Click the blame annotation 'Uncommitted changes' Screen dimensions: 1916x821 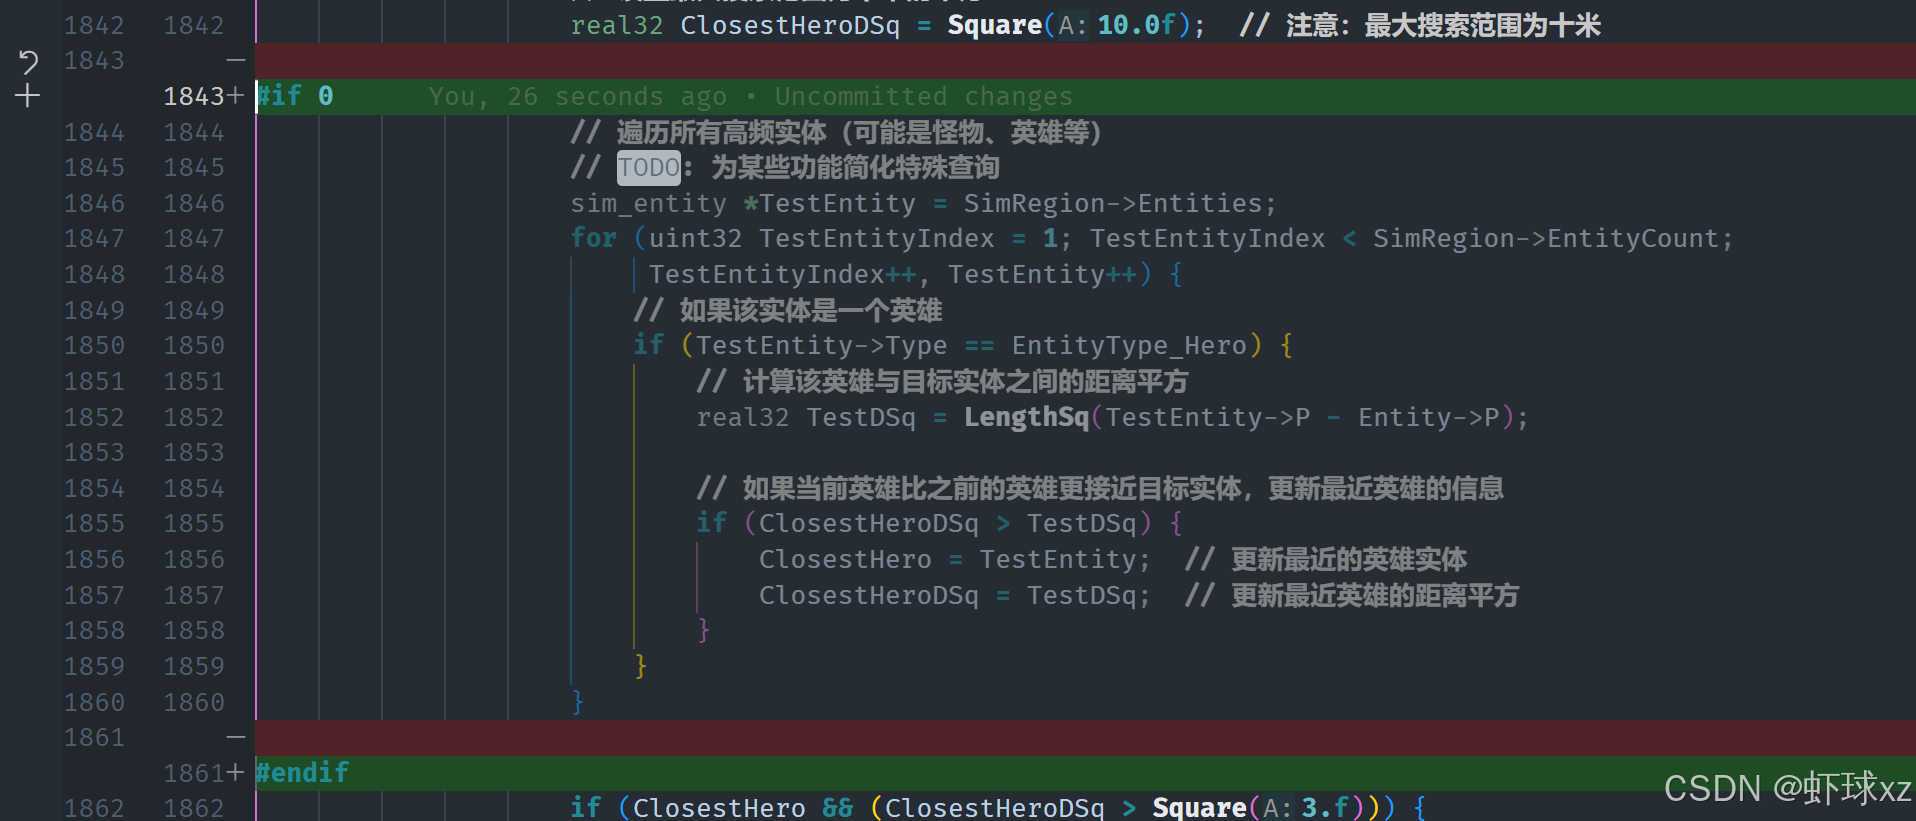pyautogui.click(x=923, y=97)
